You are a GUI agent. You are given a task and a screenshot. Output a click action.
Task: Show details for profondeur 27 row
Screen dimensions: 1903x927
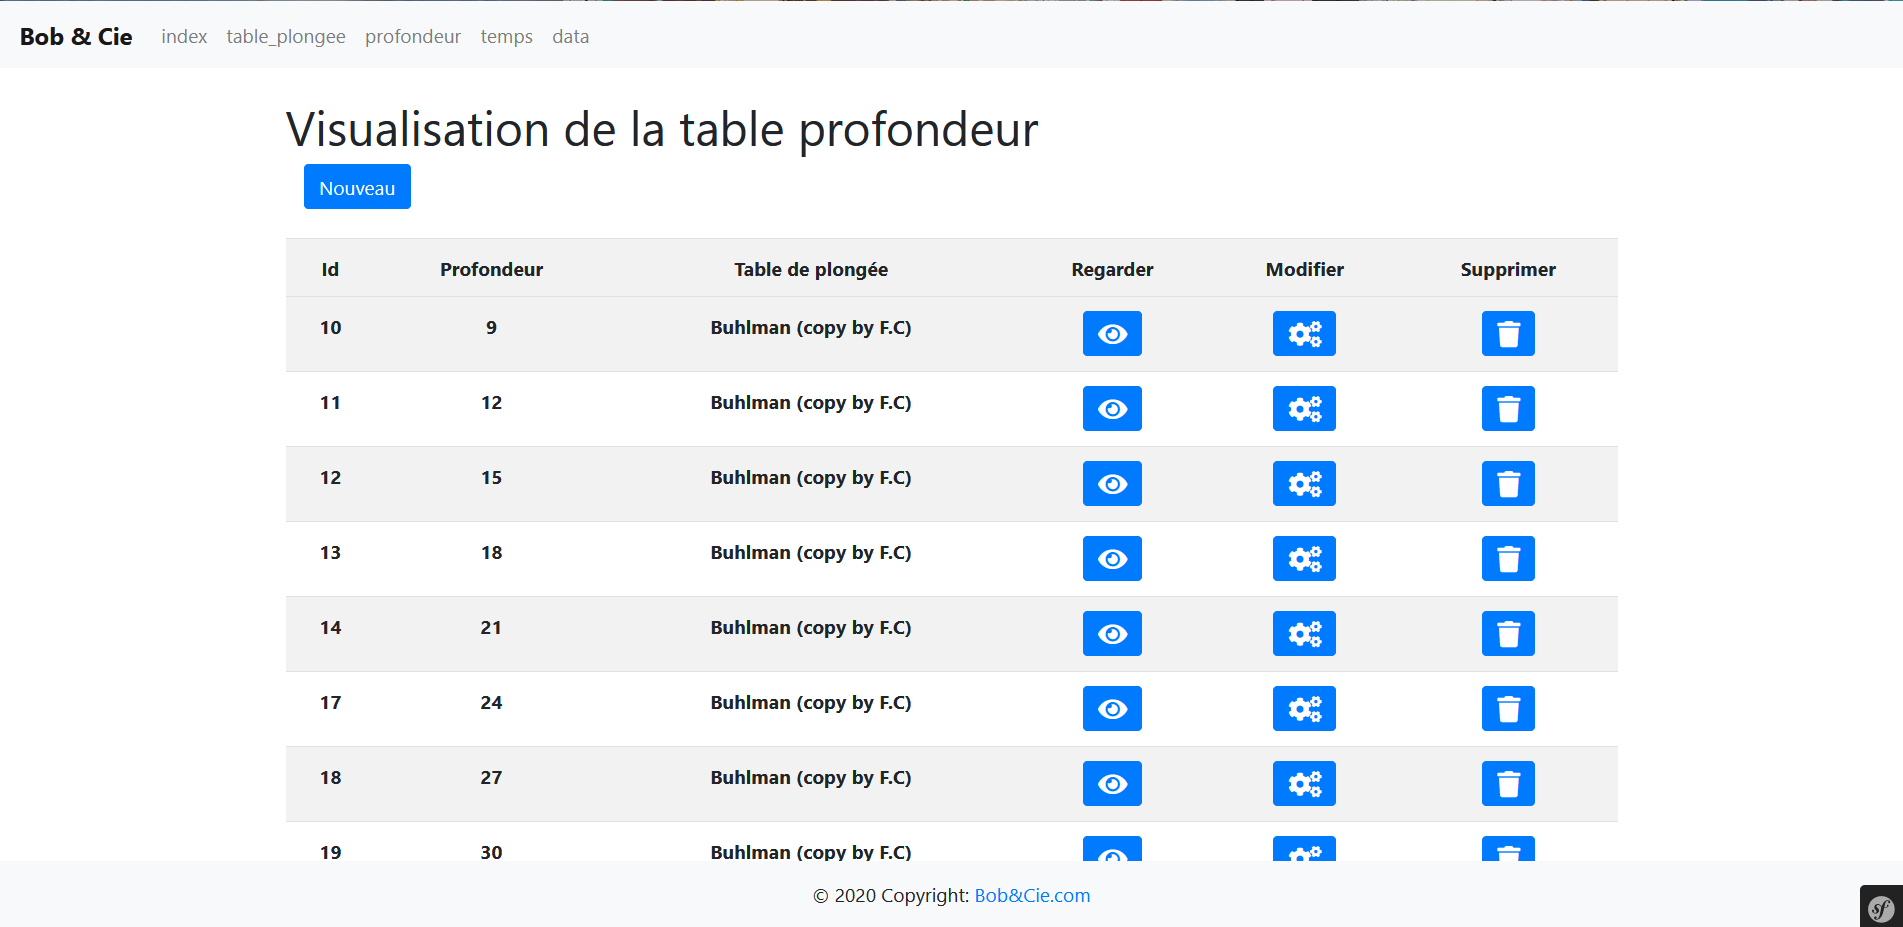click(1112, 783)
